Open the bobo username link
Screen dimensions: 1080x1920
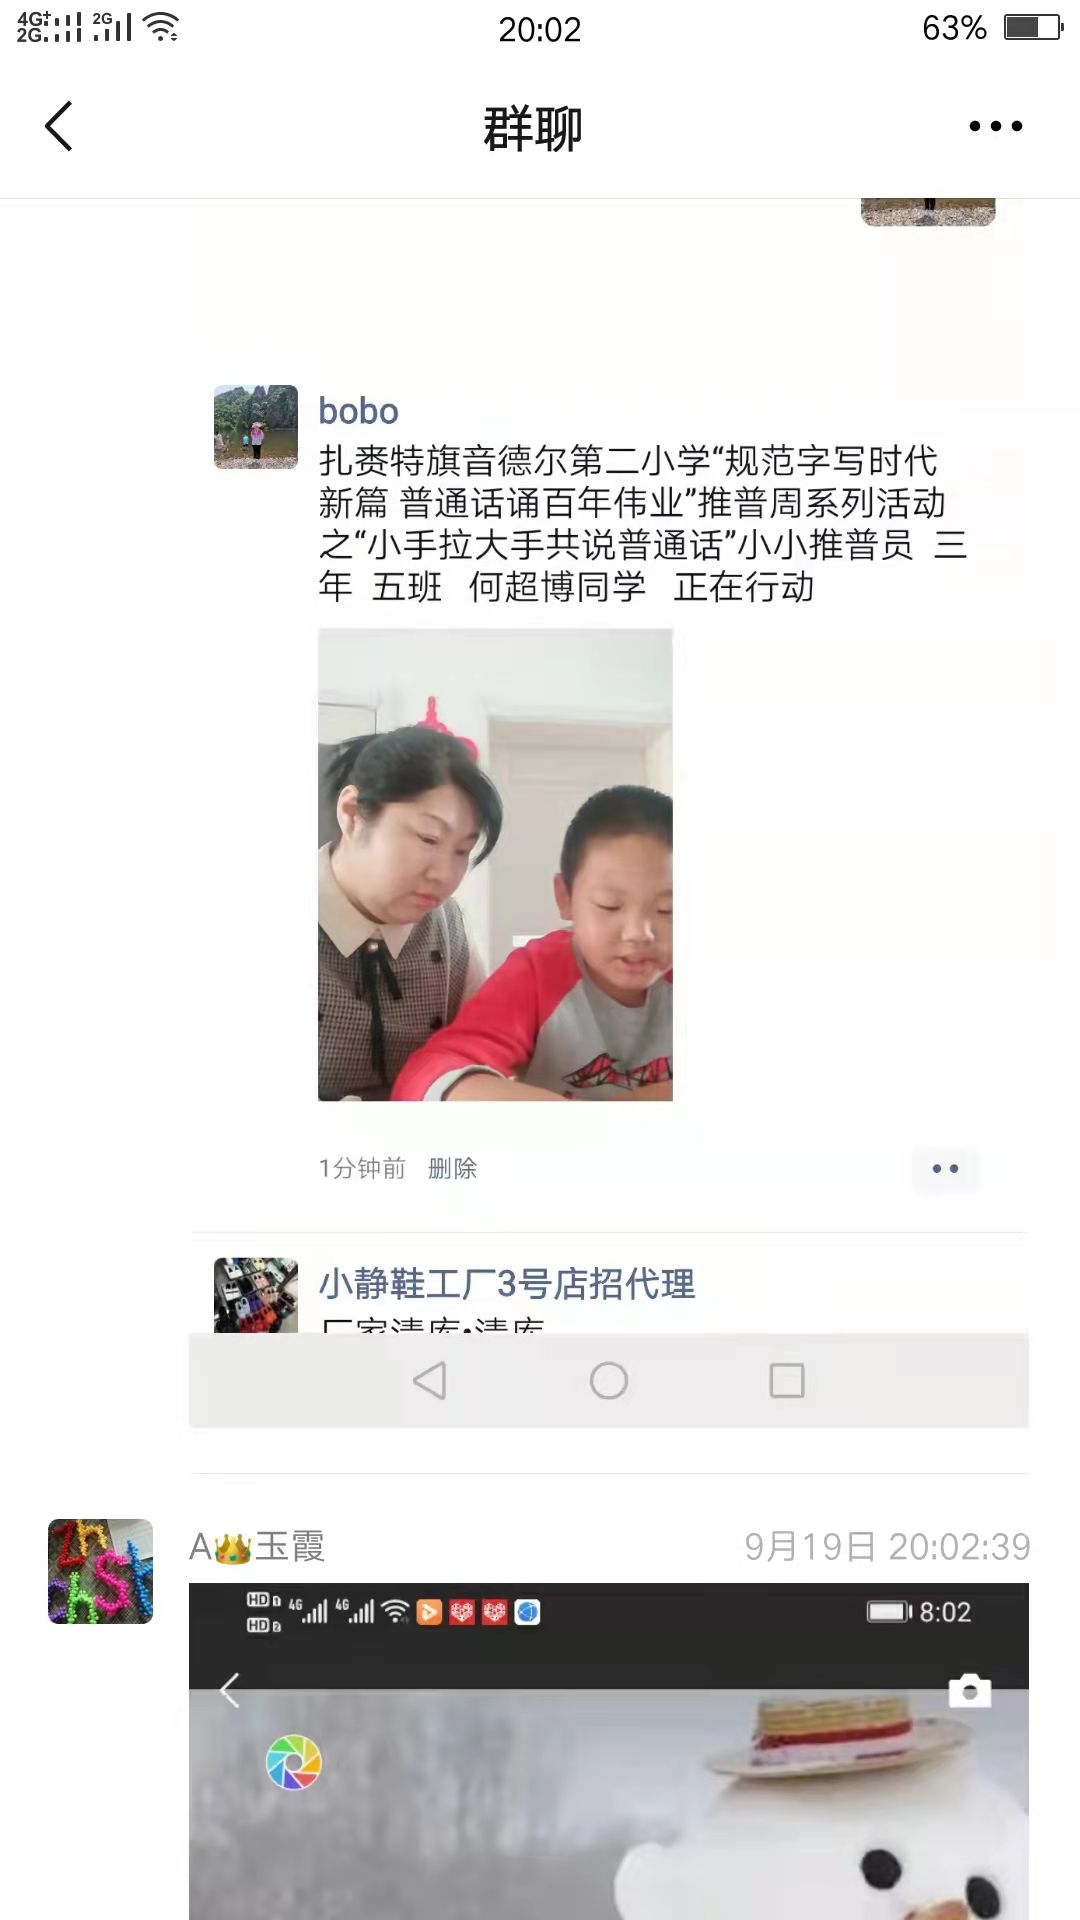point(358,411)
